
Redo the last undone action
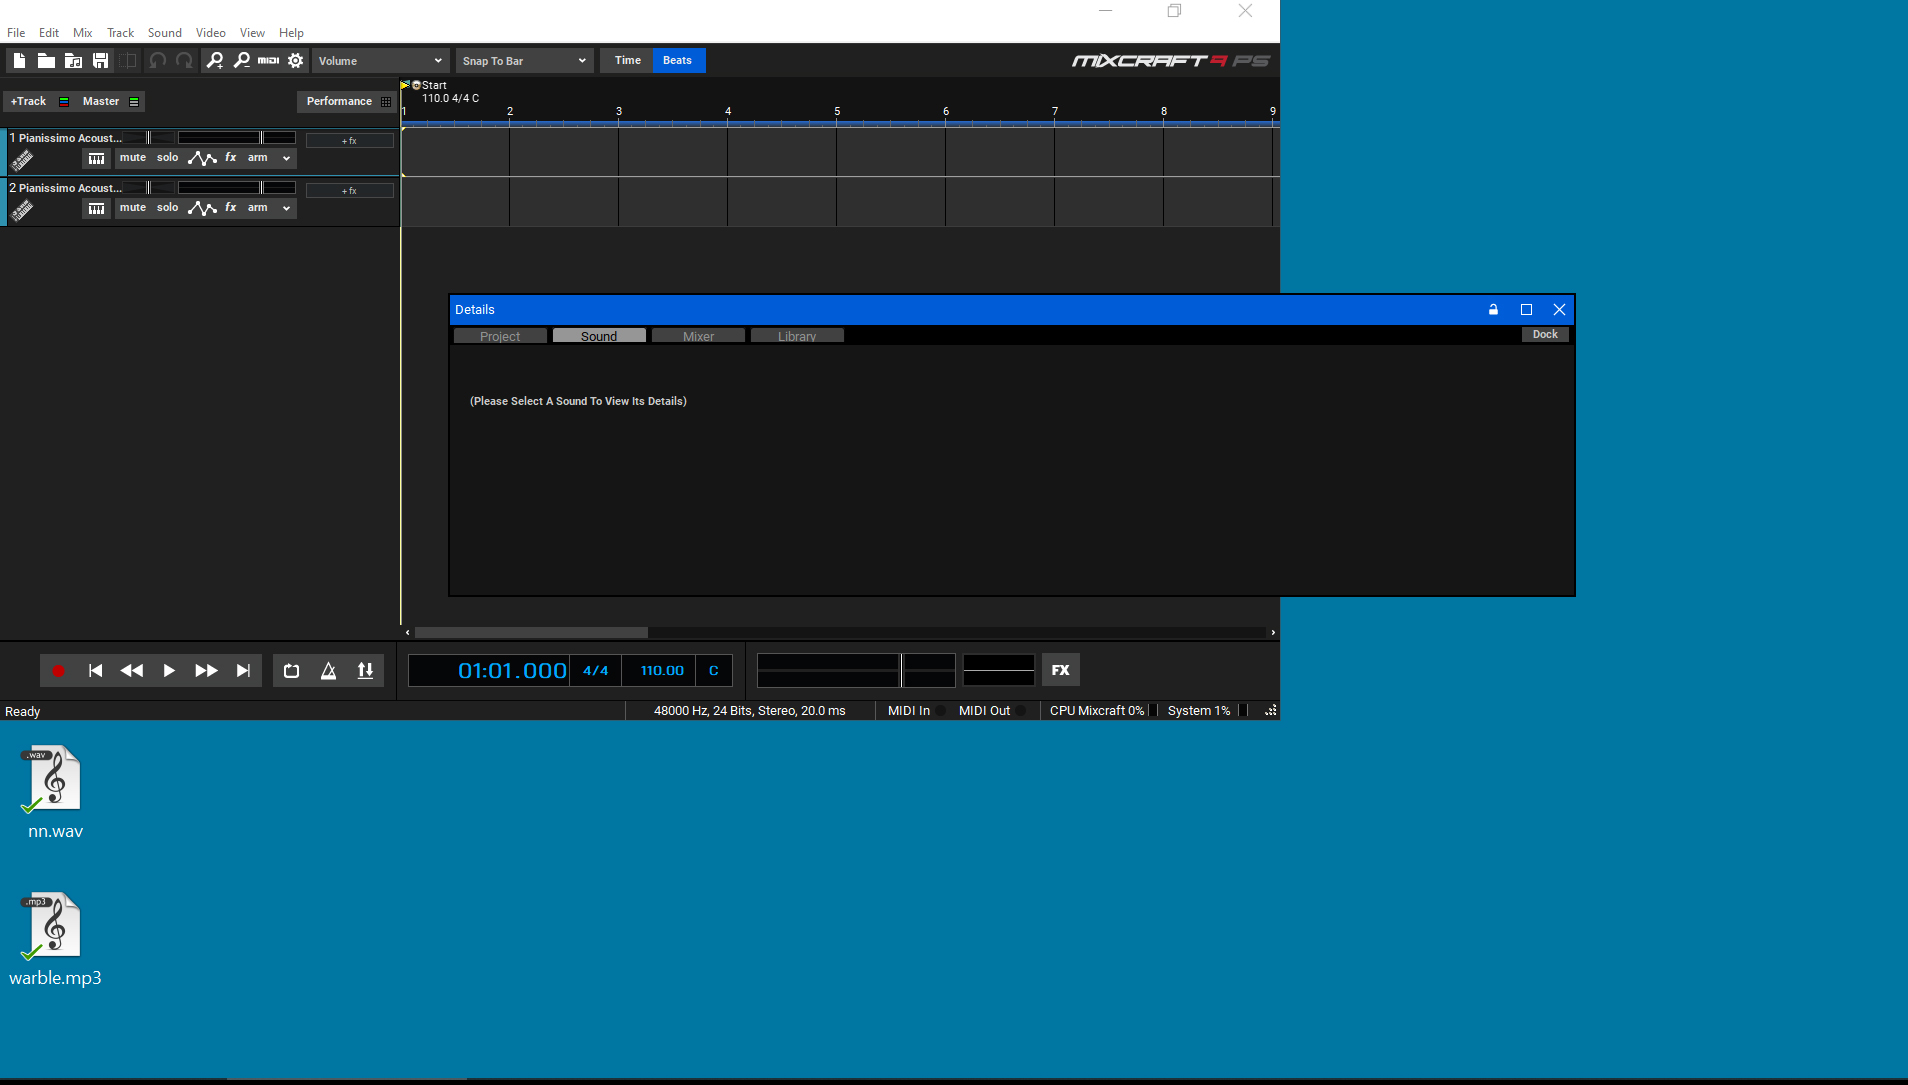[184, 61]
